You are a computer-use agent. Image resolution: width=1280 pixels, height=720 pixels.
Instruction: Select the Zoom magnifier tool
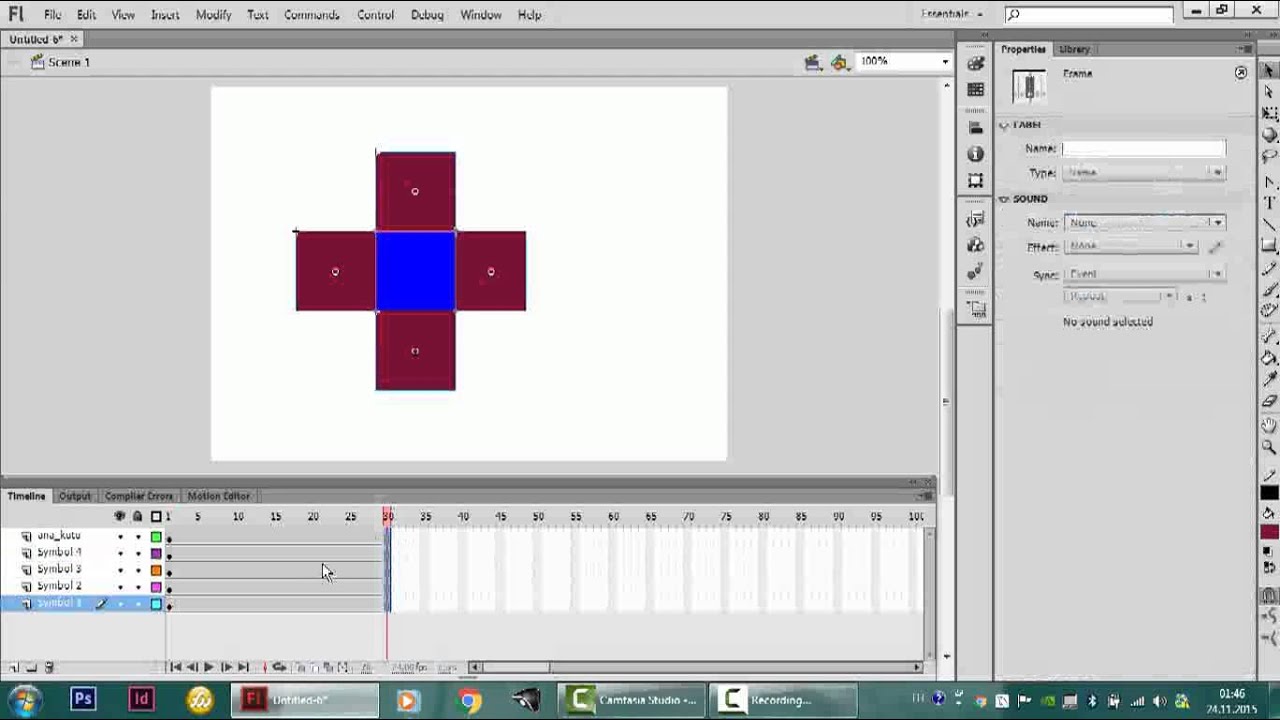[x=1269, y=447]
